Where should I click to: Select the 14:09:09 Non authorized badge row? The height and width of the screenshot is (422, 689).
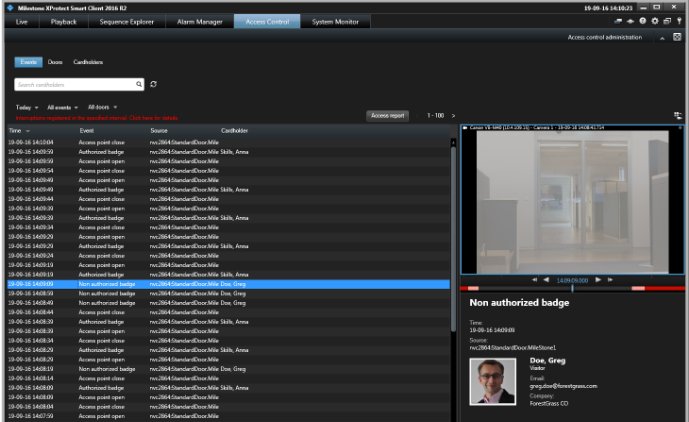coord(228,284)
